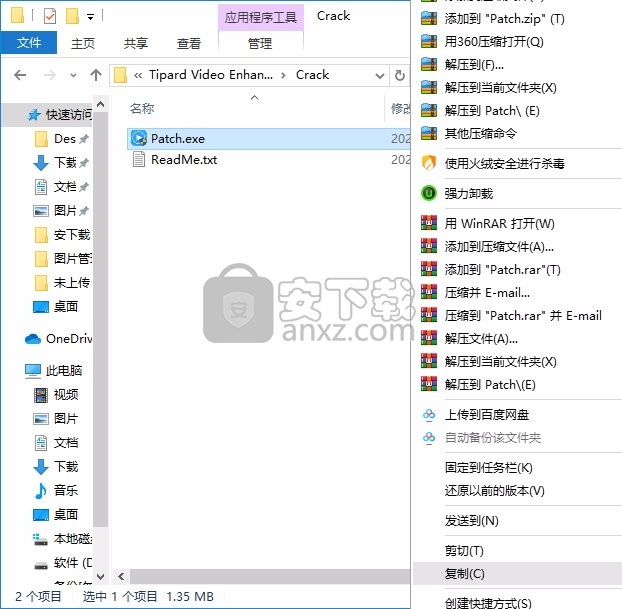Click the 百度网盘 upload icon
The image size is (622, 609).
429,415
